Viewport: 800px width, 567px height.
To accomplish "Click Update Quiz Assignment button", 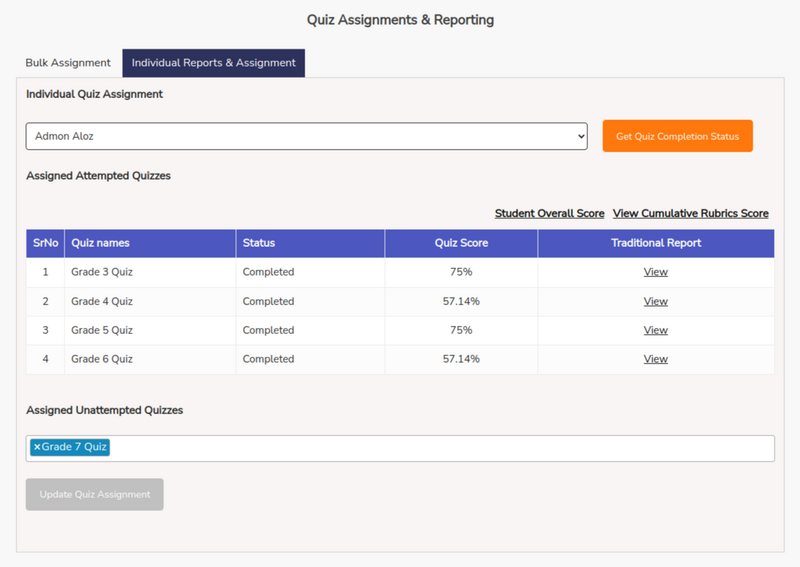I will 95,494.
